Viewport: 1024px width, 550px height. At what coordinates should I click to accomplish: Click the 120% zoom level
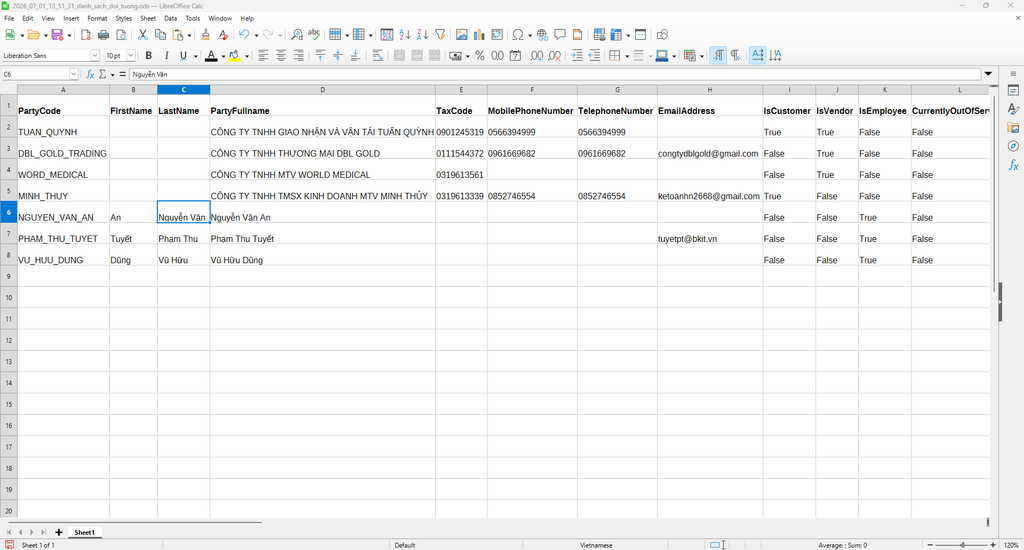click(1011, 545)
